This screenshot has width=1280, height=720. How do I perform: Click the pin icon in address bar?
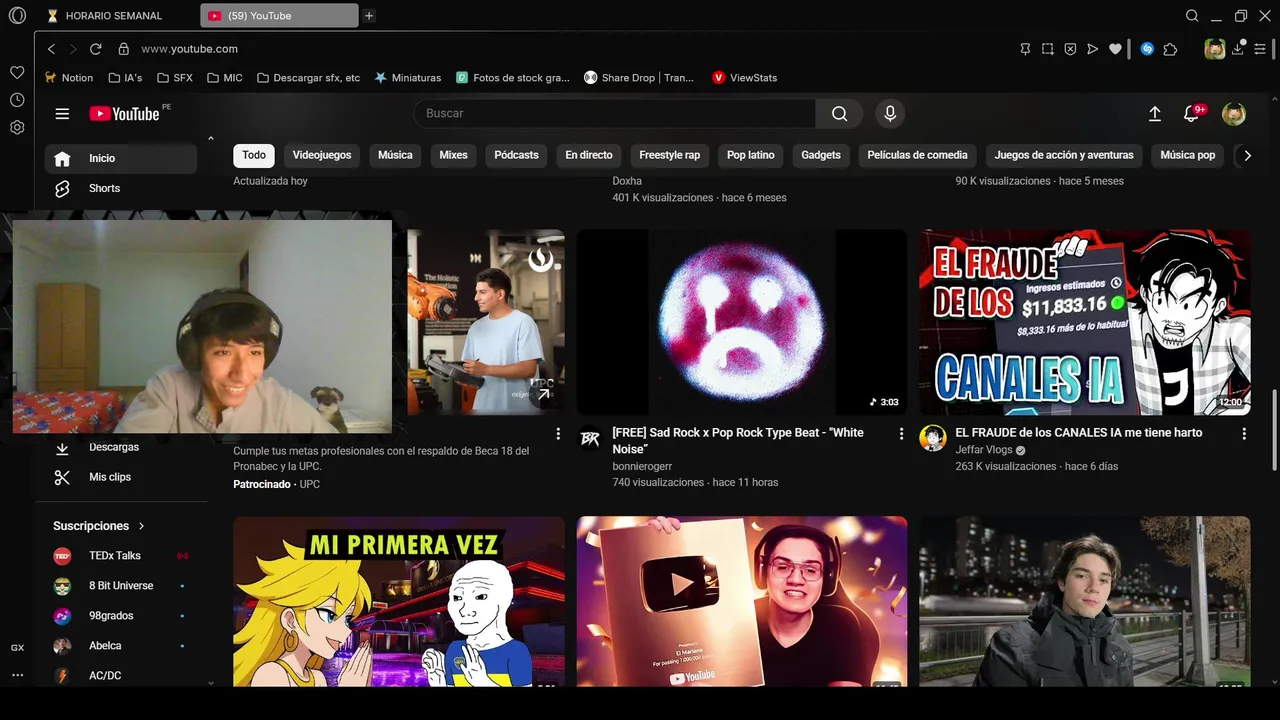pos(1025,49)
